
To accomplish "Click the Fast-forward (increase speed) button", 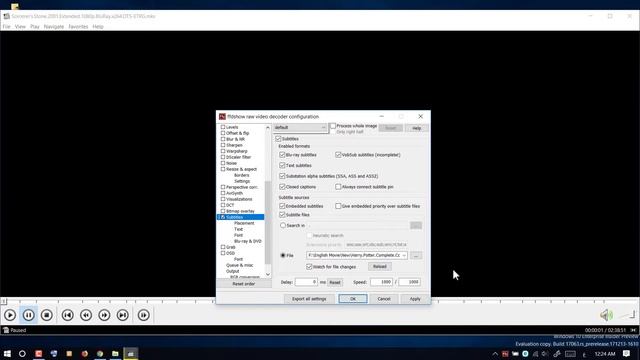I will (x=104, y=315).
